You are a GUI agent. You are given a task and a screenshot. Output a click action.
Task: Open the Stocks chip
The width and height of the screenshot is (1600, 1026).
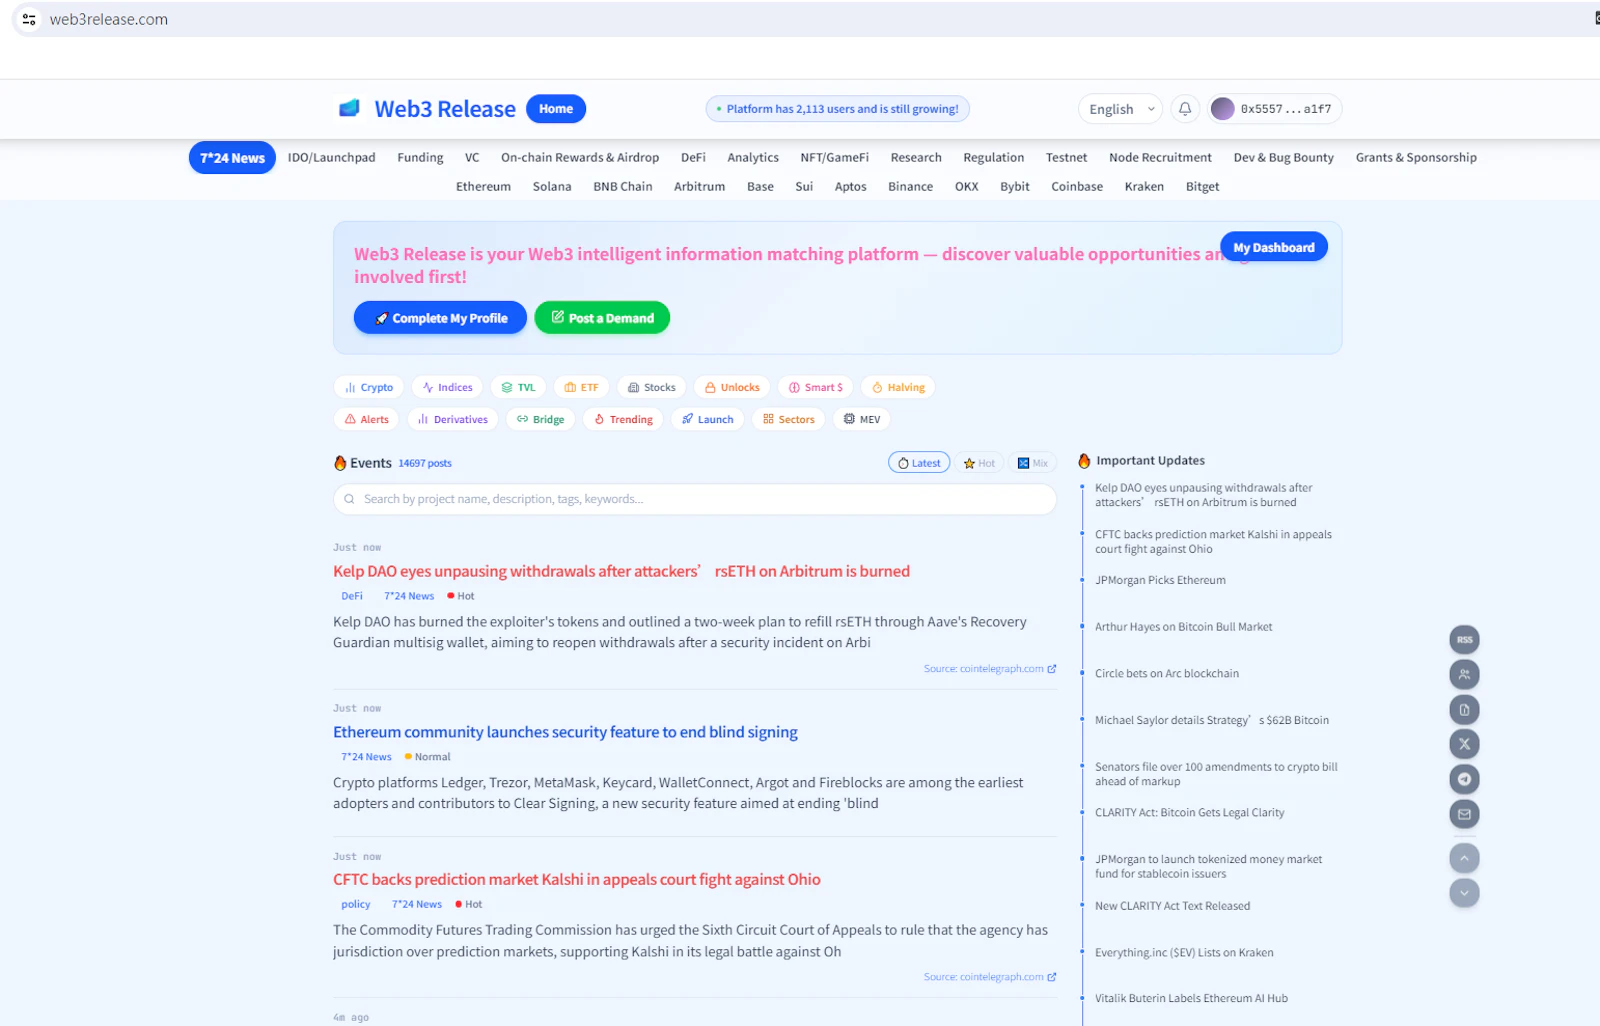point(651,387)
